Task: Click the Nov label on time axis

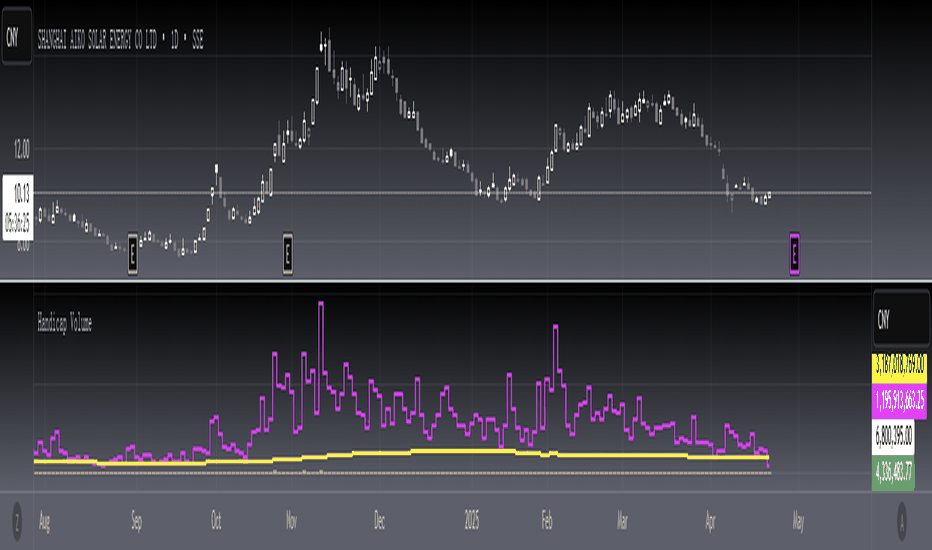Action: point(291,521)
